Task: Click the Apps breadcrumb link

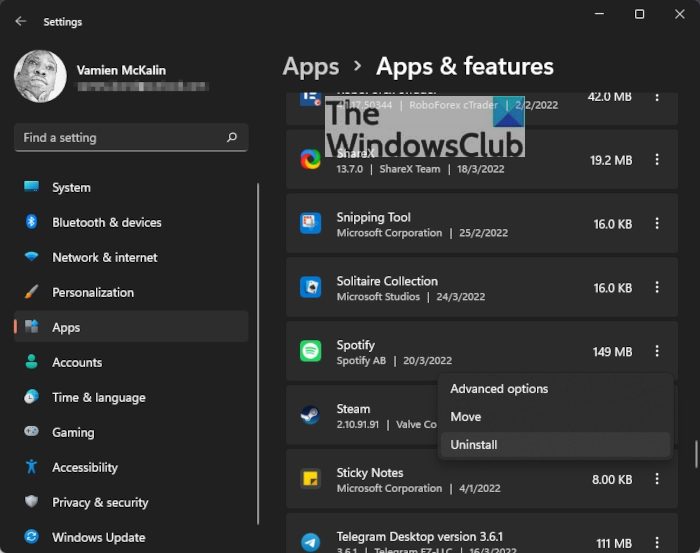Action: coord(311,67)
